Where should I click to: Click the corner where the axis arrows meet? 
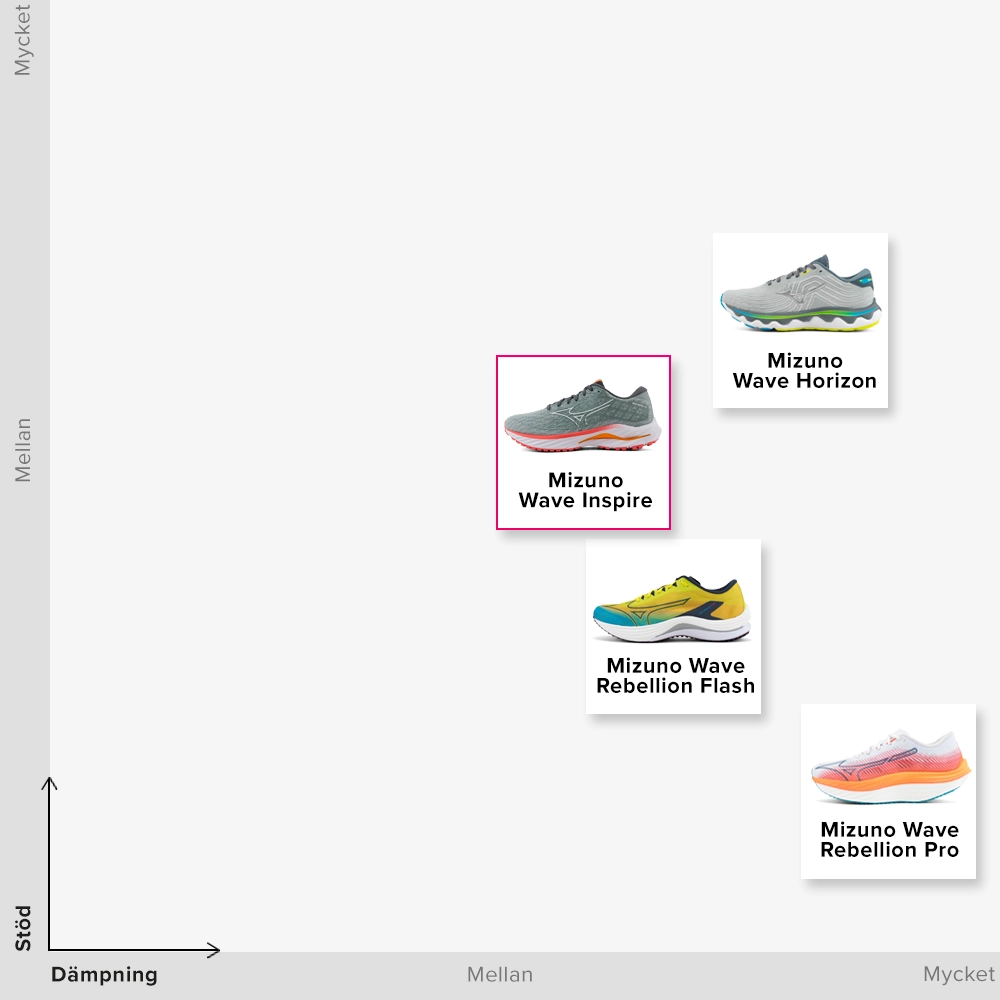(x=50, y=949)
